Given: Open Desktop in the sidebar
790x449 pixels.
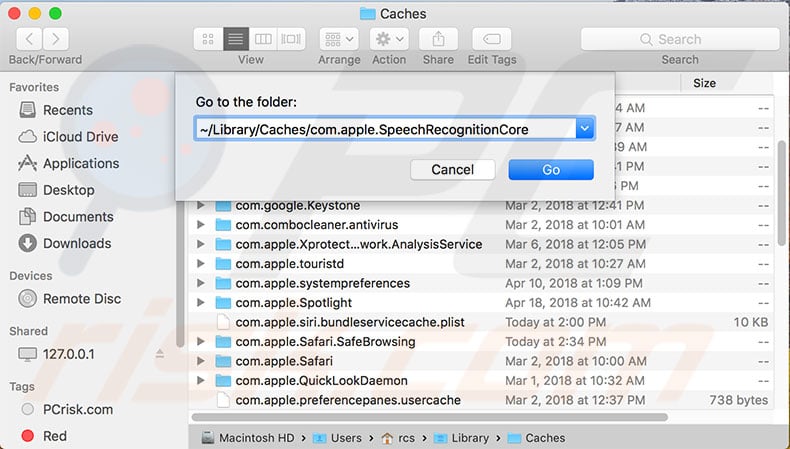Looking at the screenshot, I should coord(69,190).
